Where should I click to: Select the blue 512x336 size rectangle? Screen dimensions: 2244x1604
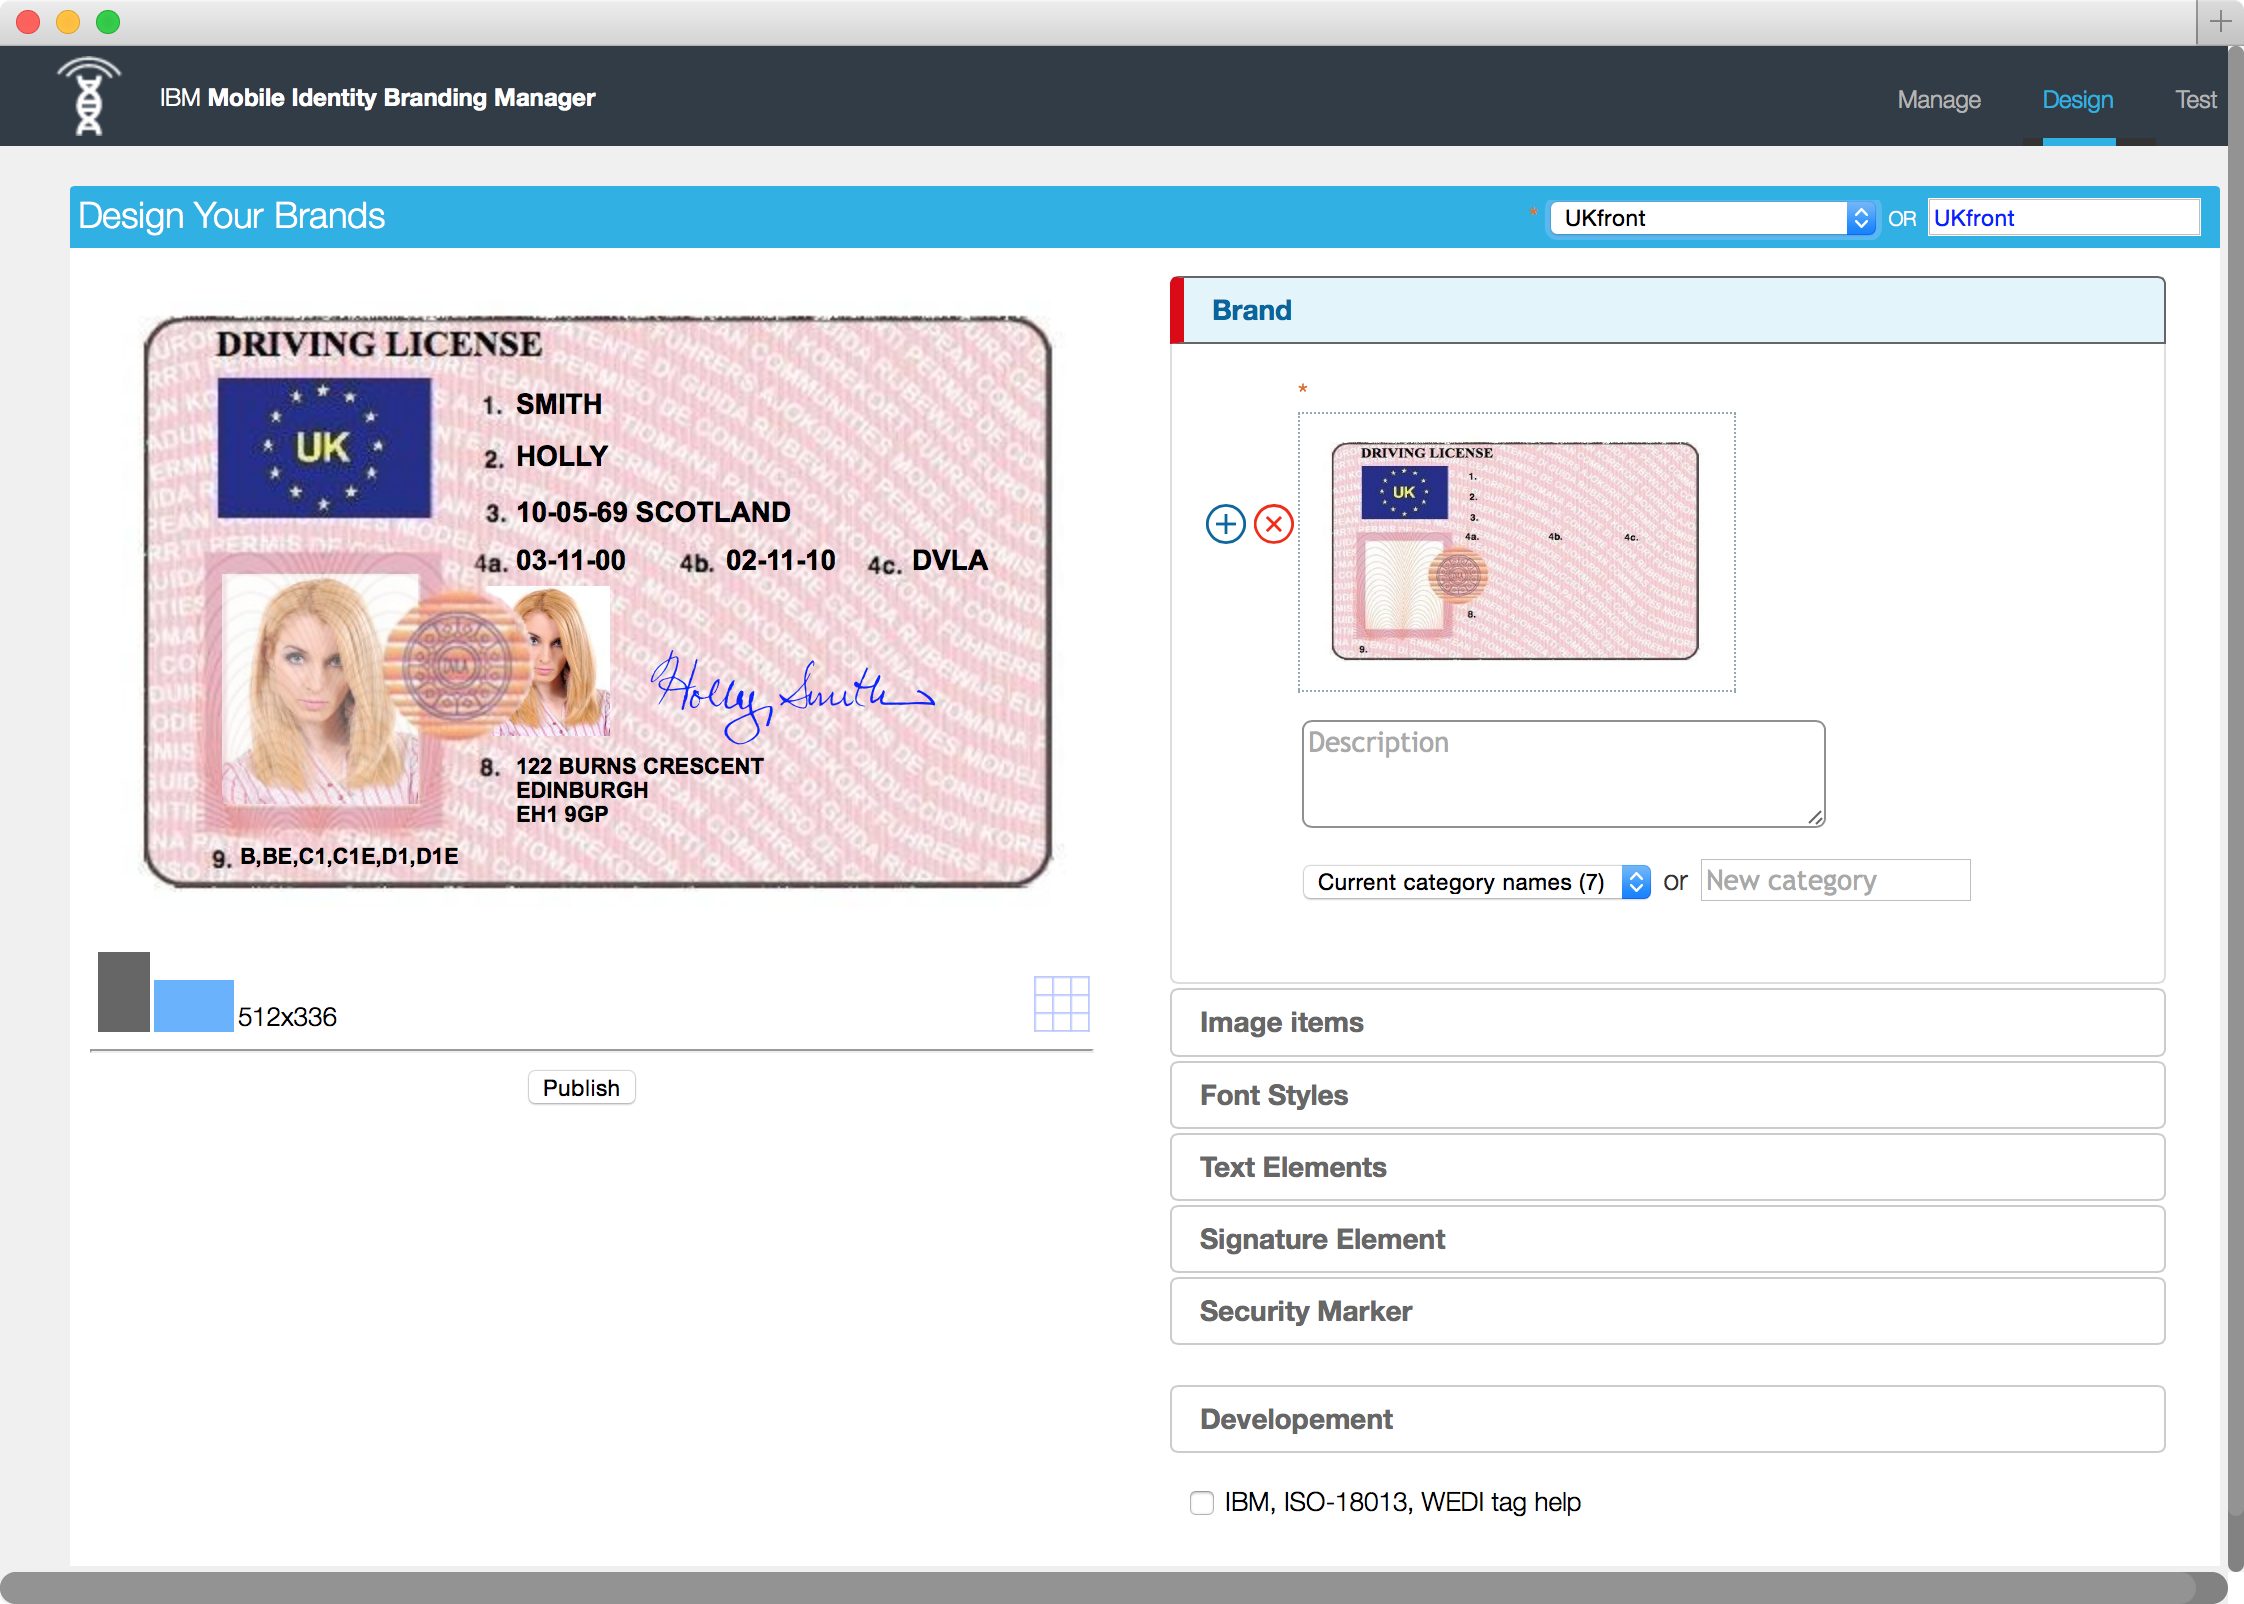click(193, 1005)
